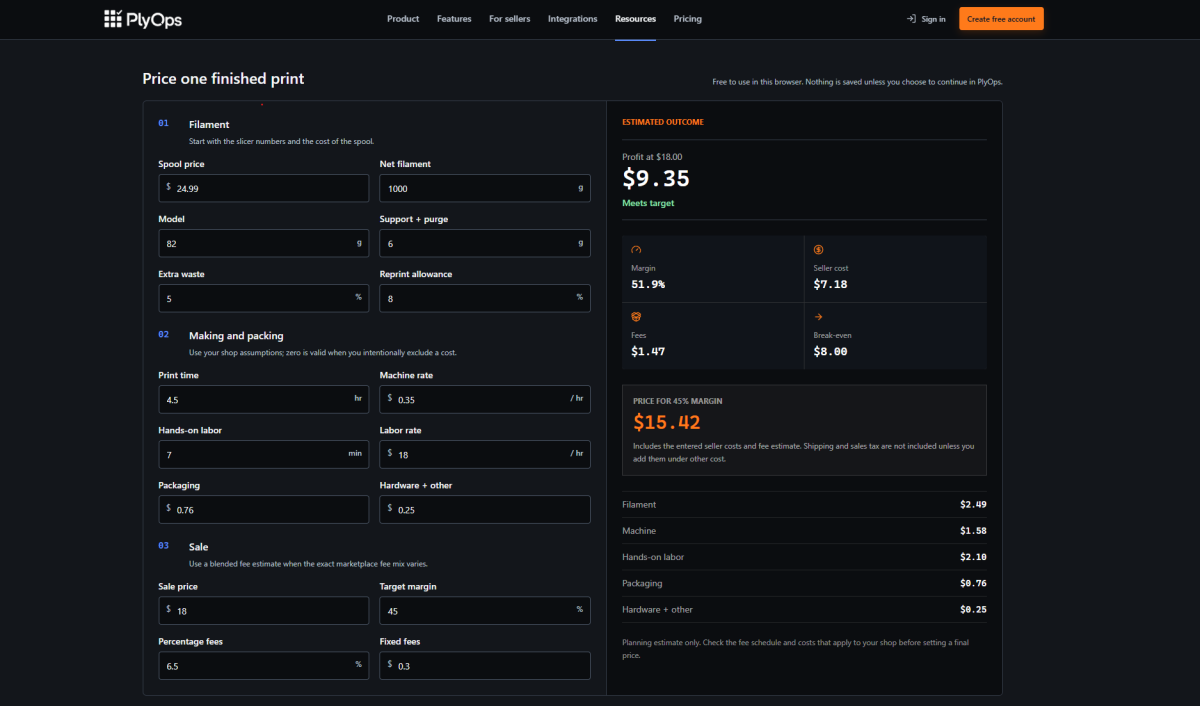The image size is (1200, 706).
Task: Select the Packaging cost field
Action: click(263, 509)
